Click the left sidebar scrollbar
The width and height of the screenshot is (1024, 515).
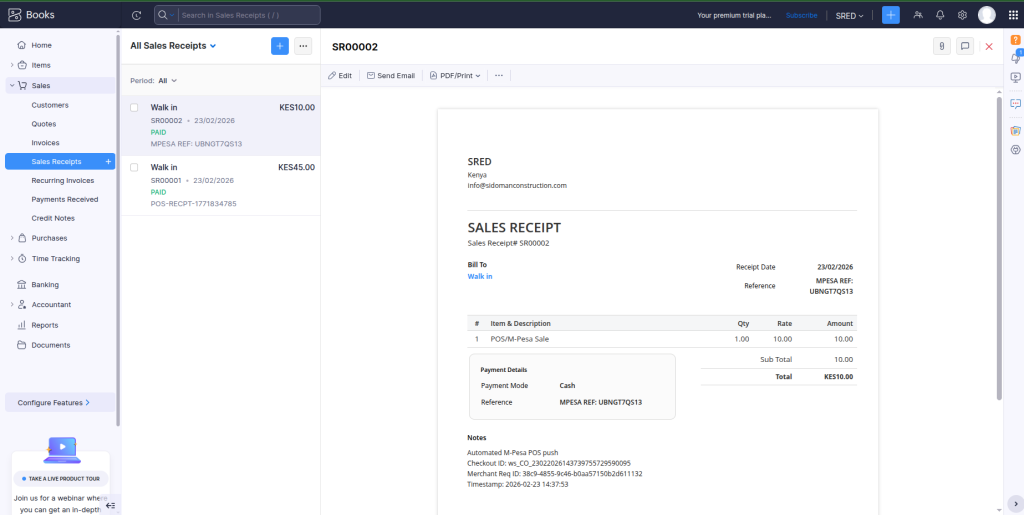coord(118,228)
